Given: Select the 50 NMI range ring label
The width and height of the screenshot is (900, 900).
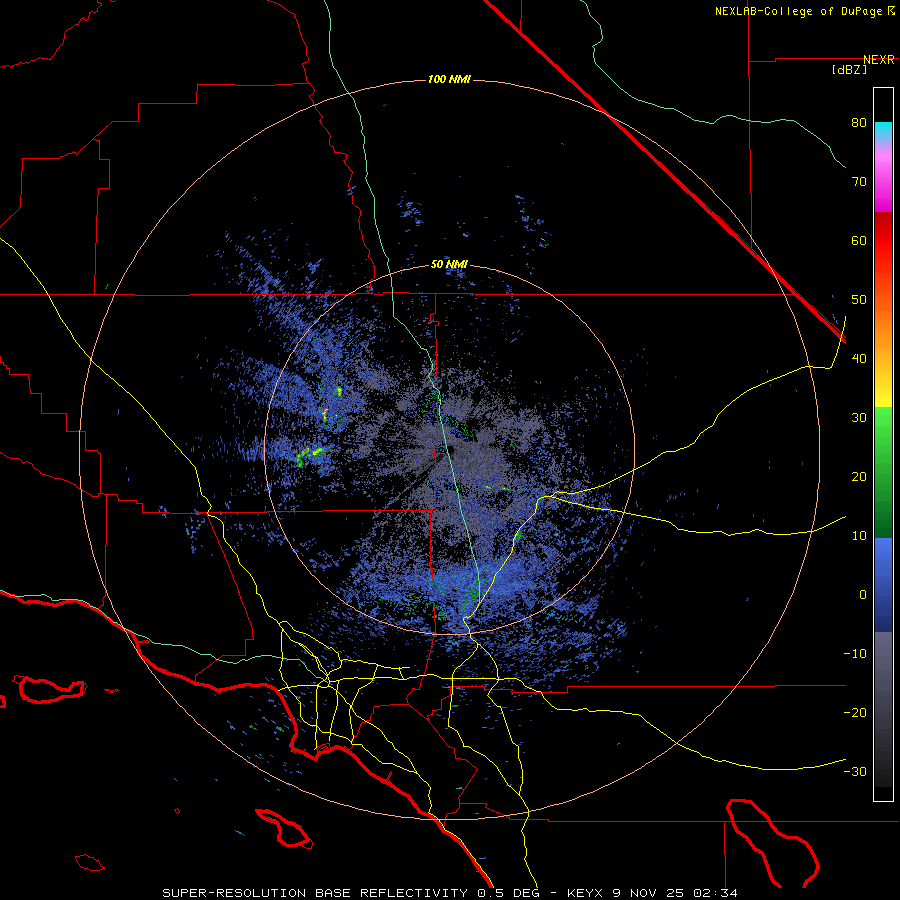Looking at the screenshot, I should point(449,265).
